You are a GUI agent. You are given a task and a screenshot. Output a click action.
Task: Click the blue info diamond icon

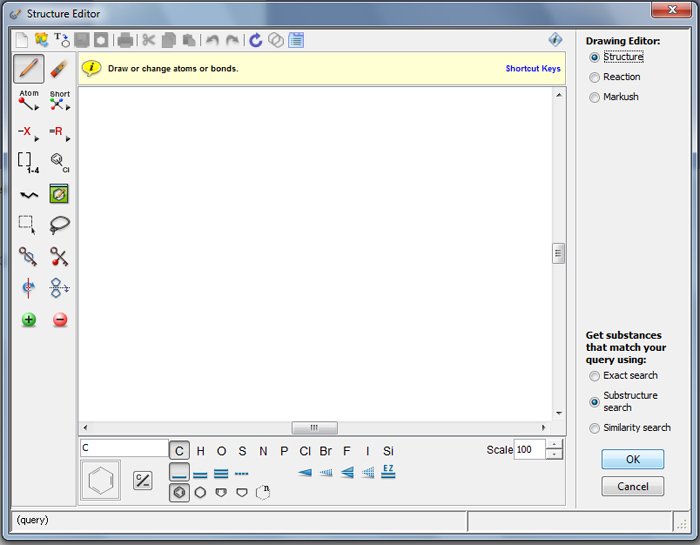click(x=555, y=40)
